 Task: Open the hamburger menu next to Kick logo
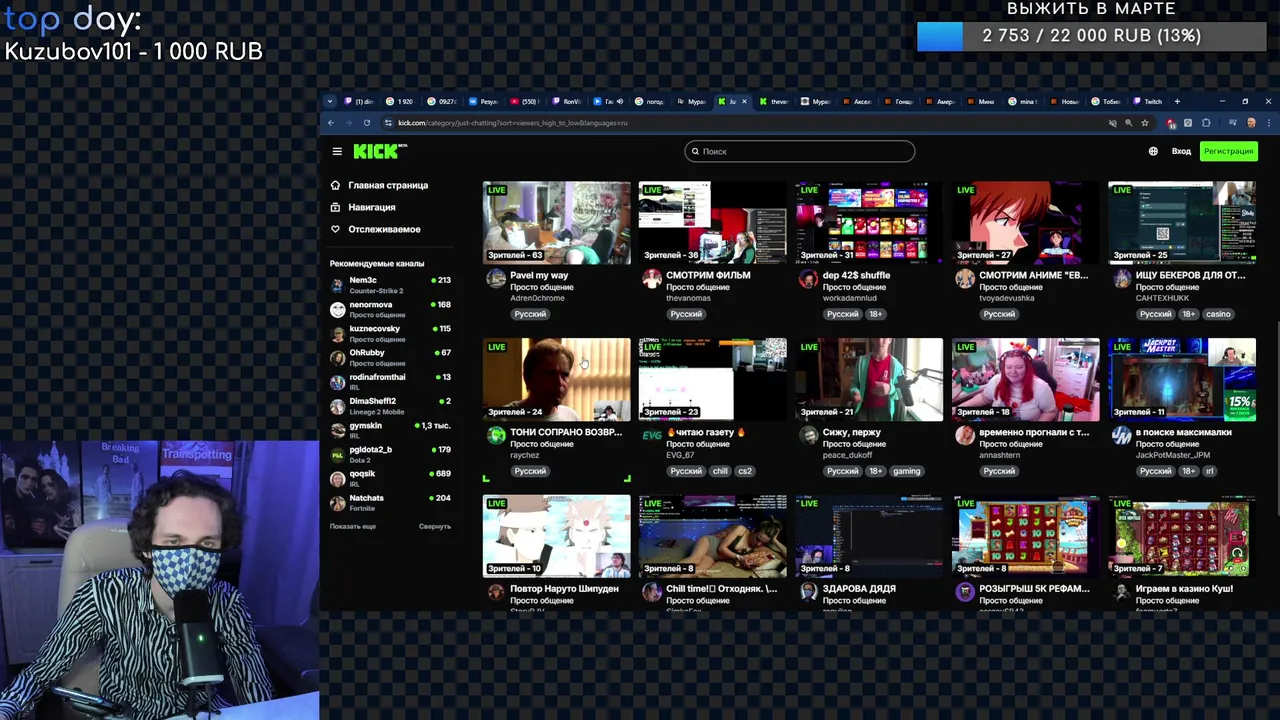337,151
